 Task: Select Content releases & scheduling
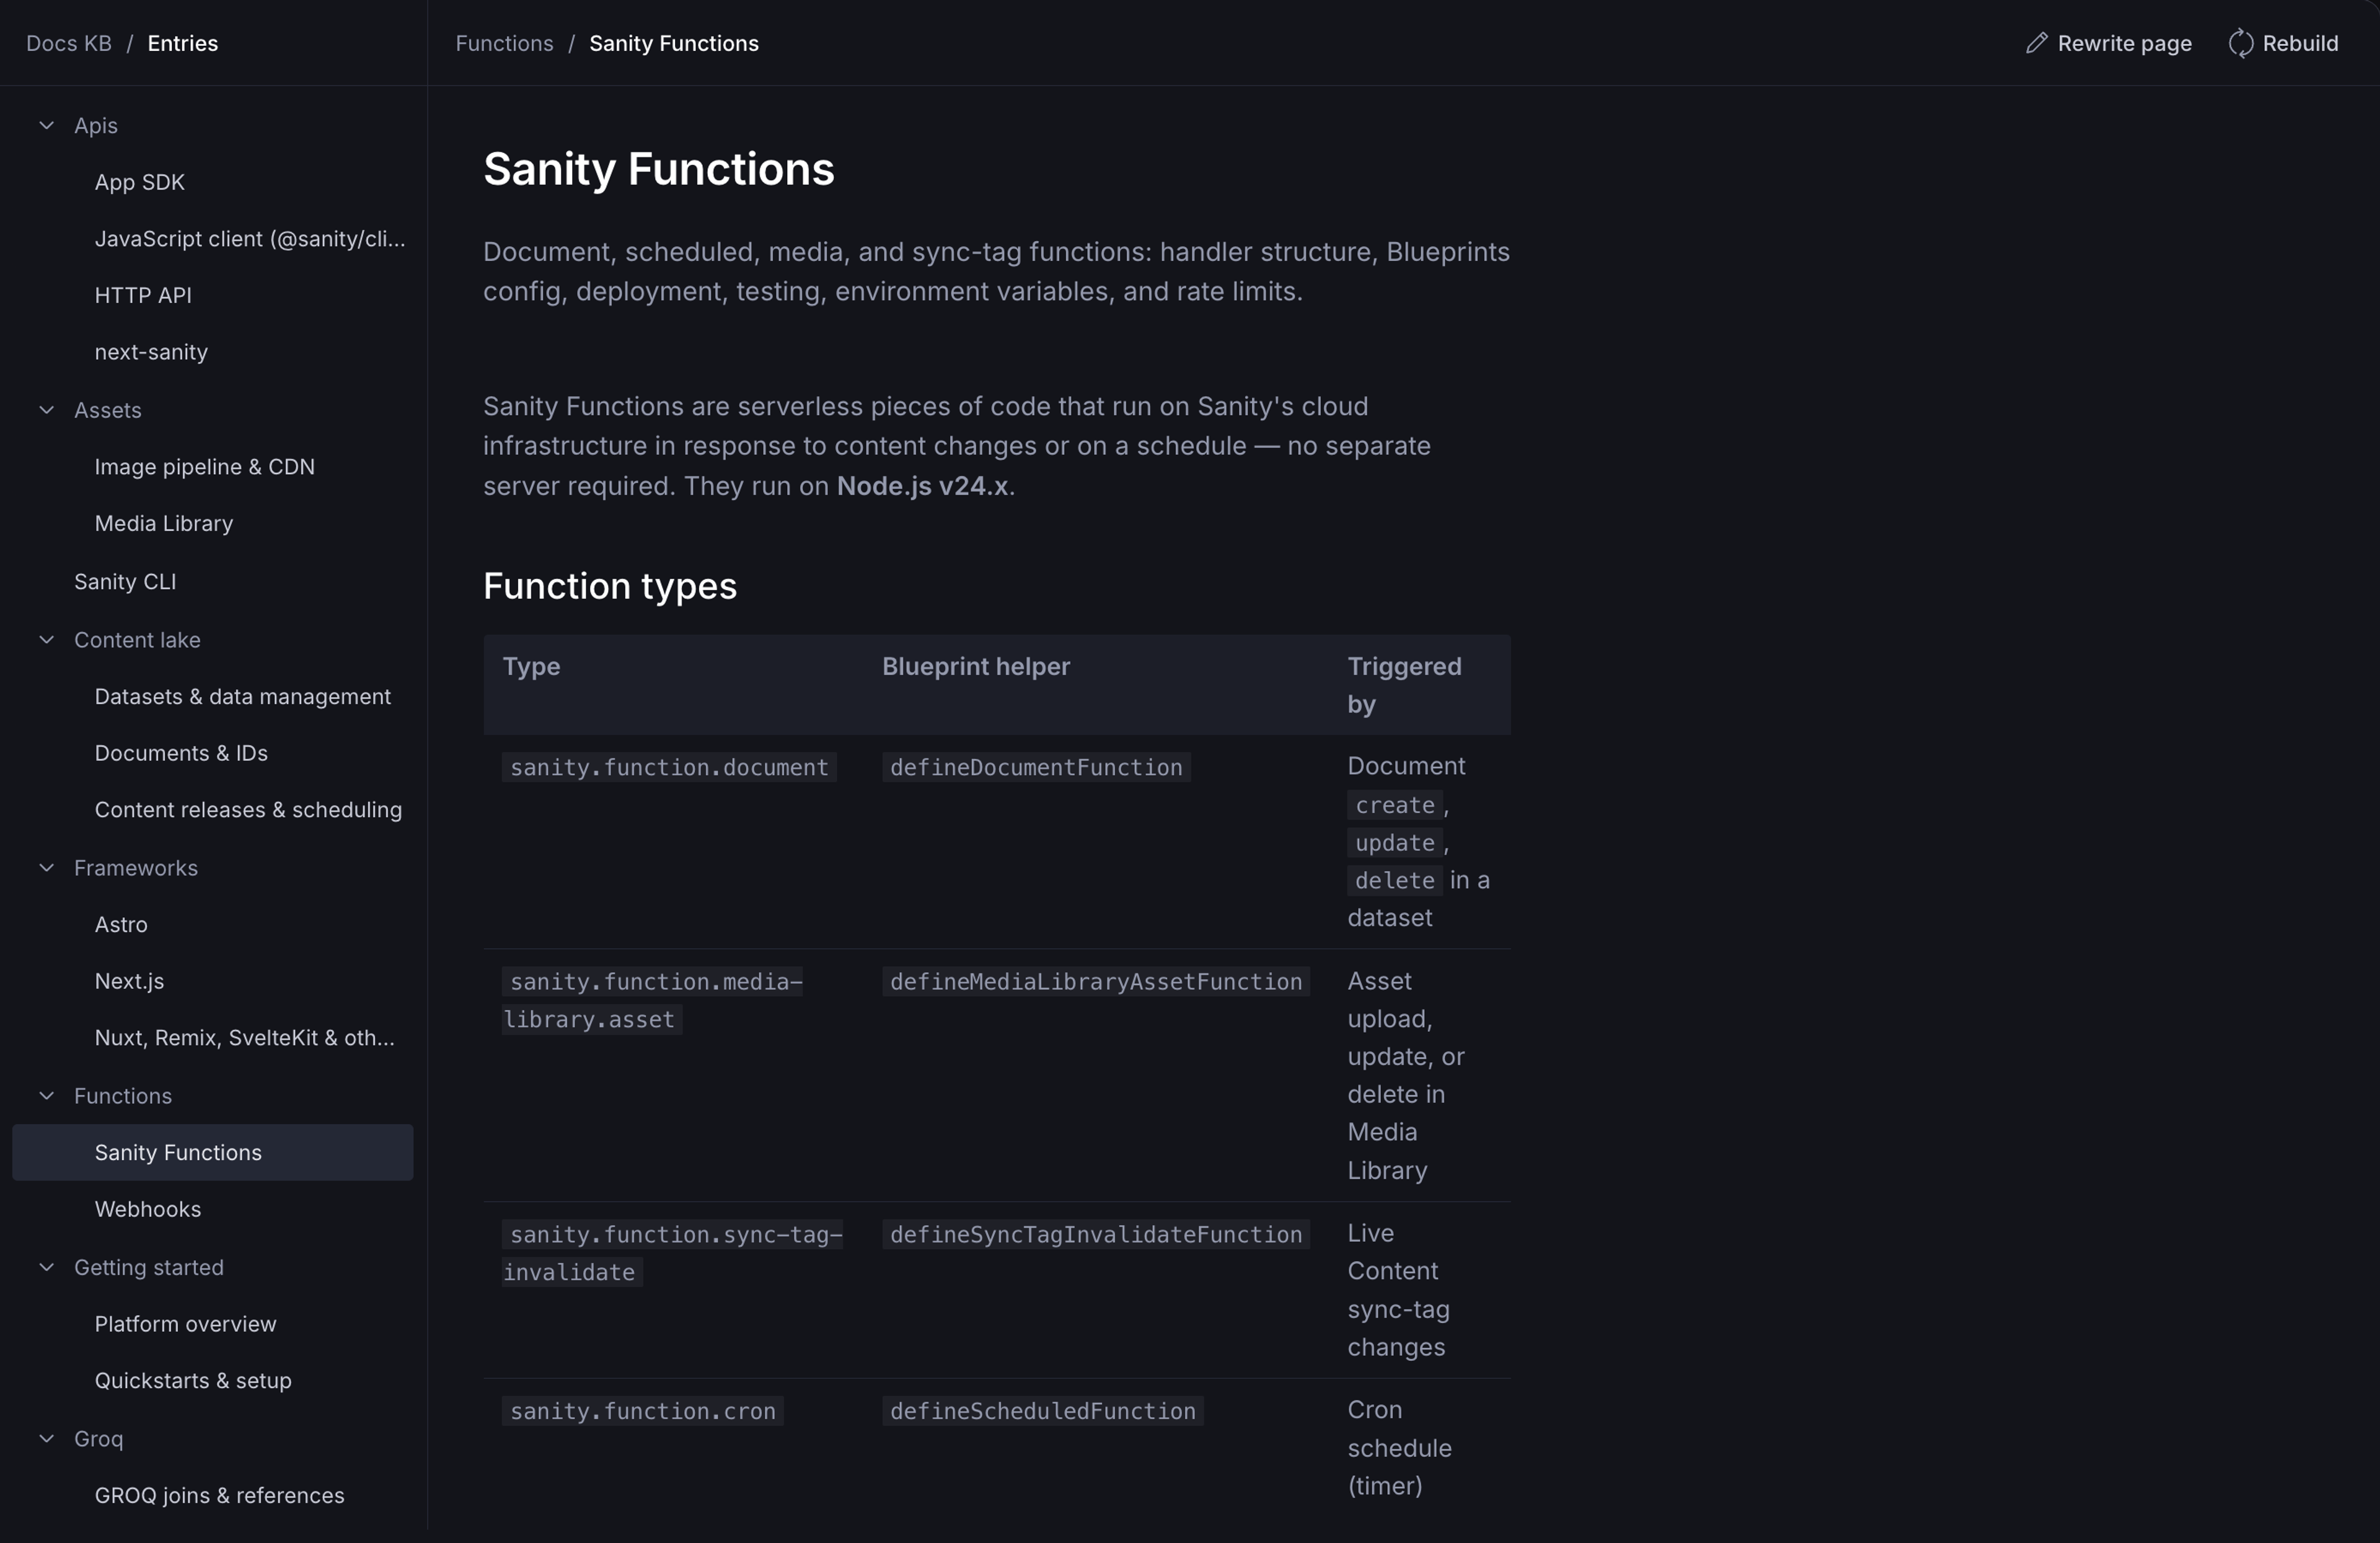212,810
